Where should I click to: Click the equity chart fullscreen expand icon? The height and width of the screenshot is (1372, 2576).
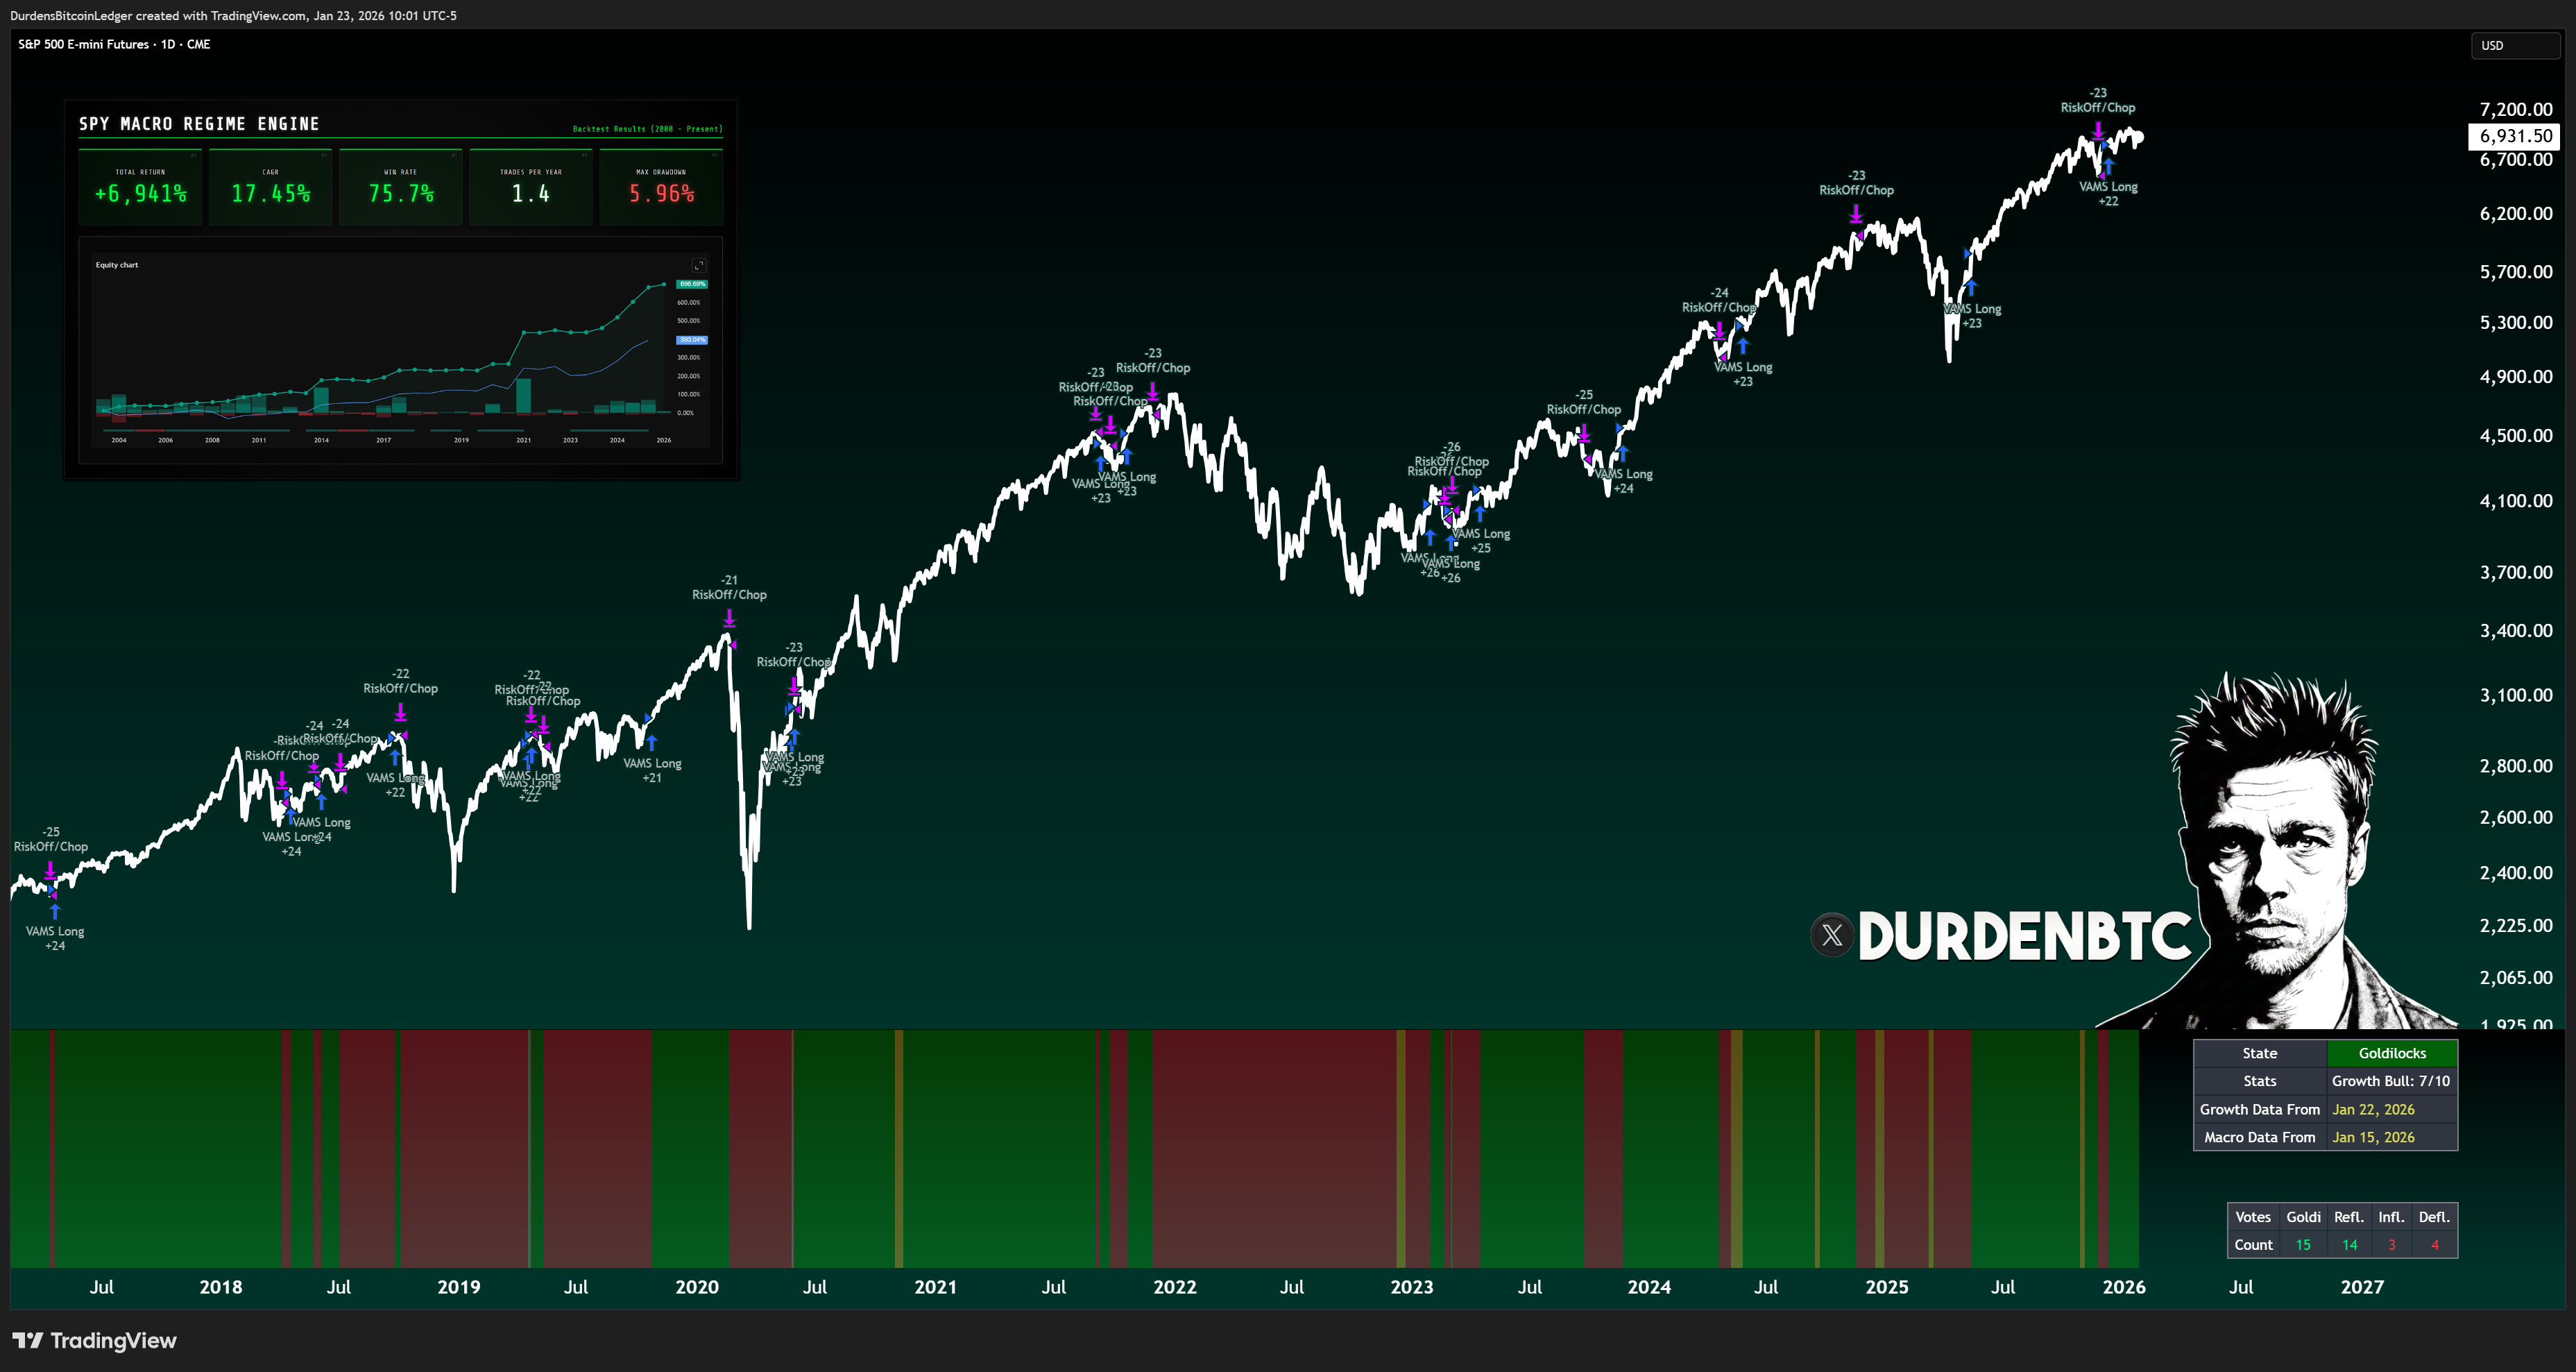click(699, 265)
